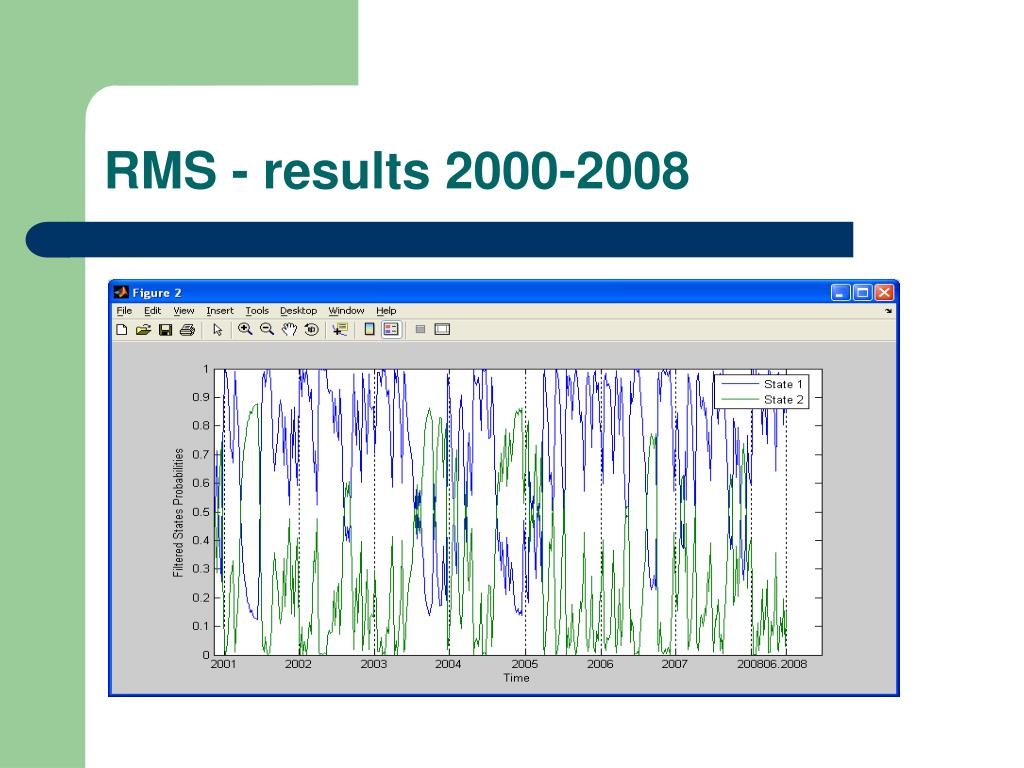The width and height of the screenshot is (1024, 768).
Task: Click the 2004 x-axis tick label
Action: (x=448, y=664)
